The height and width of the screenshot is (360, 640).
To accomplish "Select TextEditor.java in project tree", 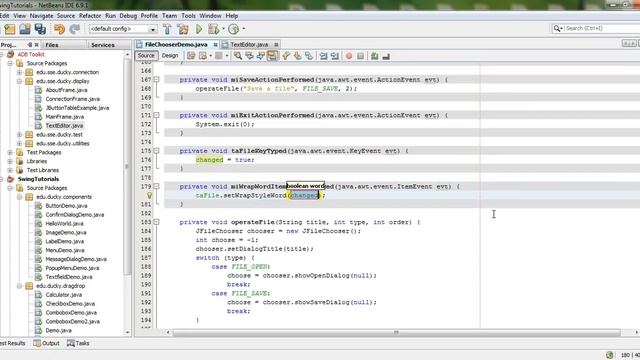I will [64, 126].
